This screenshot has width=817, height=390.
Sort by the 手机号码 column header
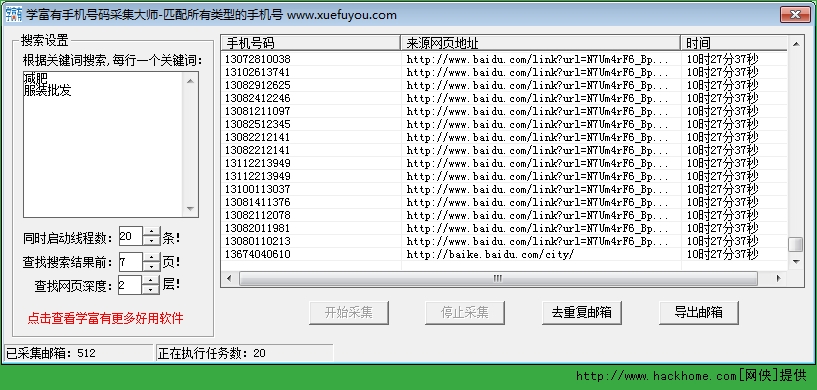(x=311, y=43)
